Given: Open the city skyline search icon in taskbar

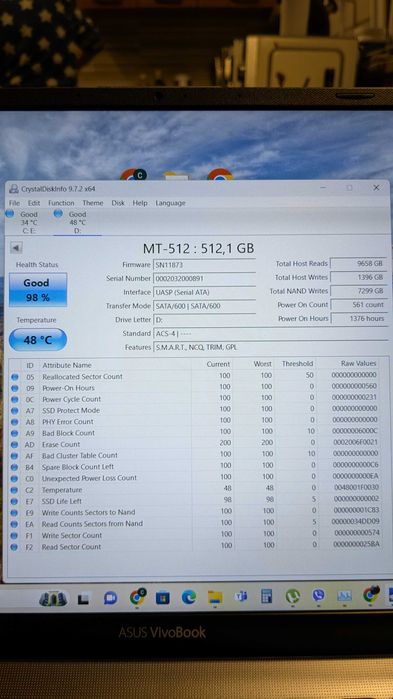Looking at the screenshot, I should (x=53, y=598).
